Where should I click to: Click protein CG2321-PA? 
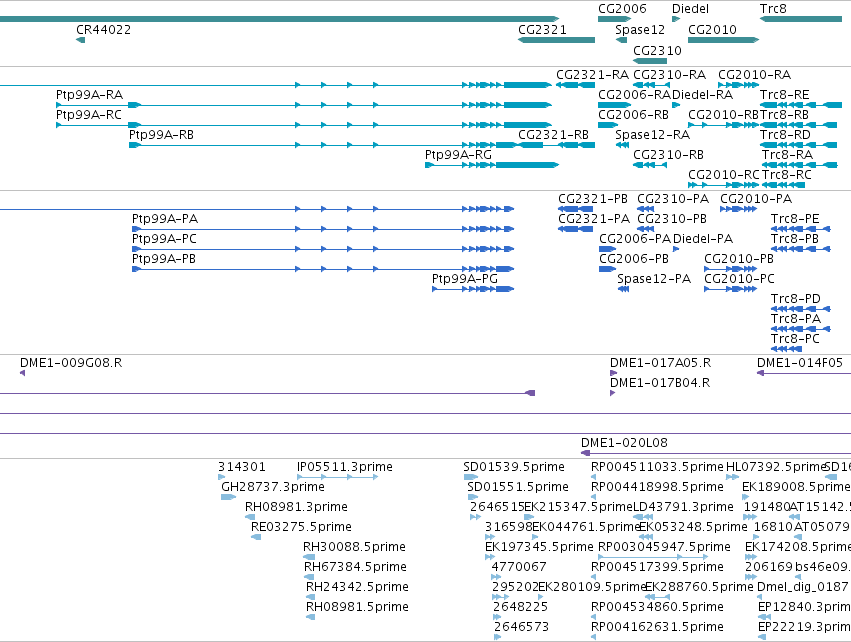coord(594,219)
